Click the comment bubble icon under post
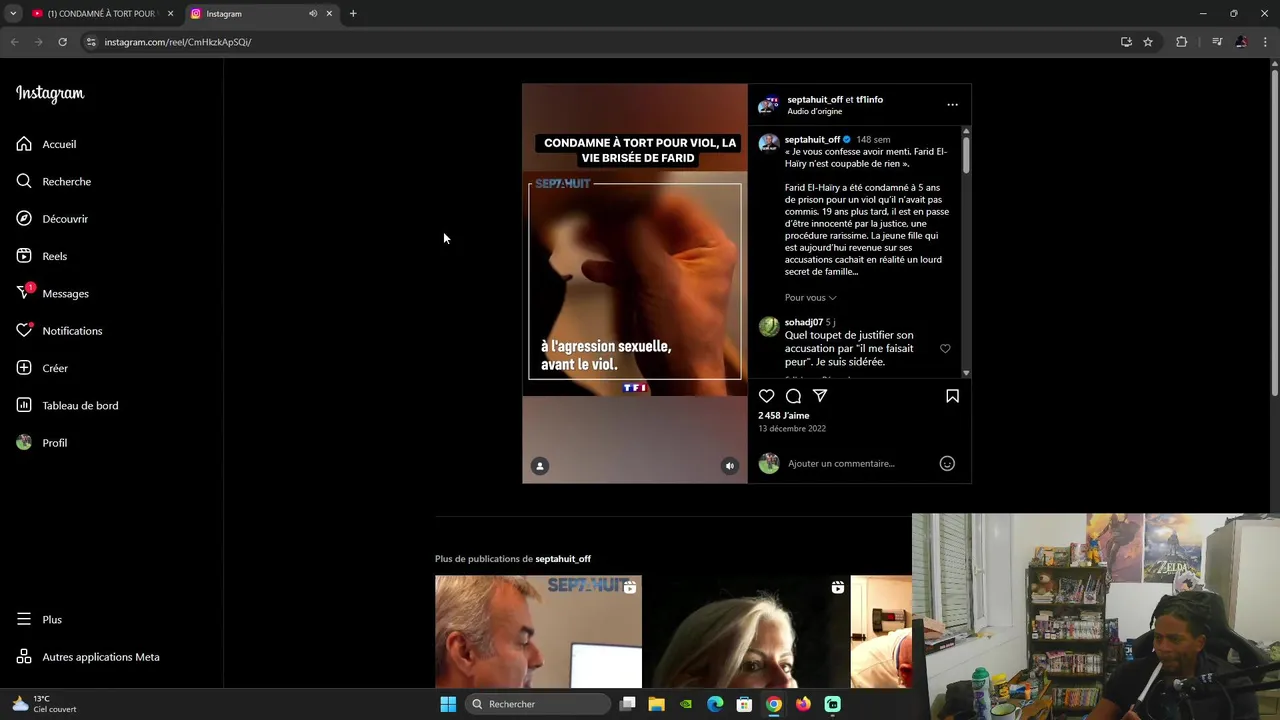This screenshot has width=1280, height=720. 793,396
